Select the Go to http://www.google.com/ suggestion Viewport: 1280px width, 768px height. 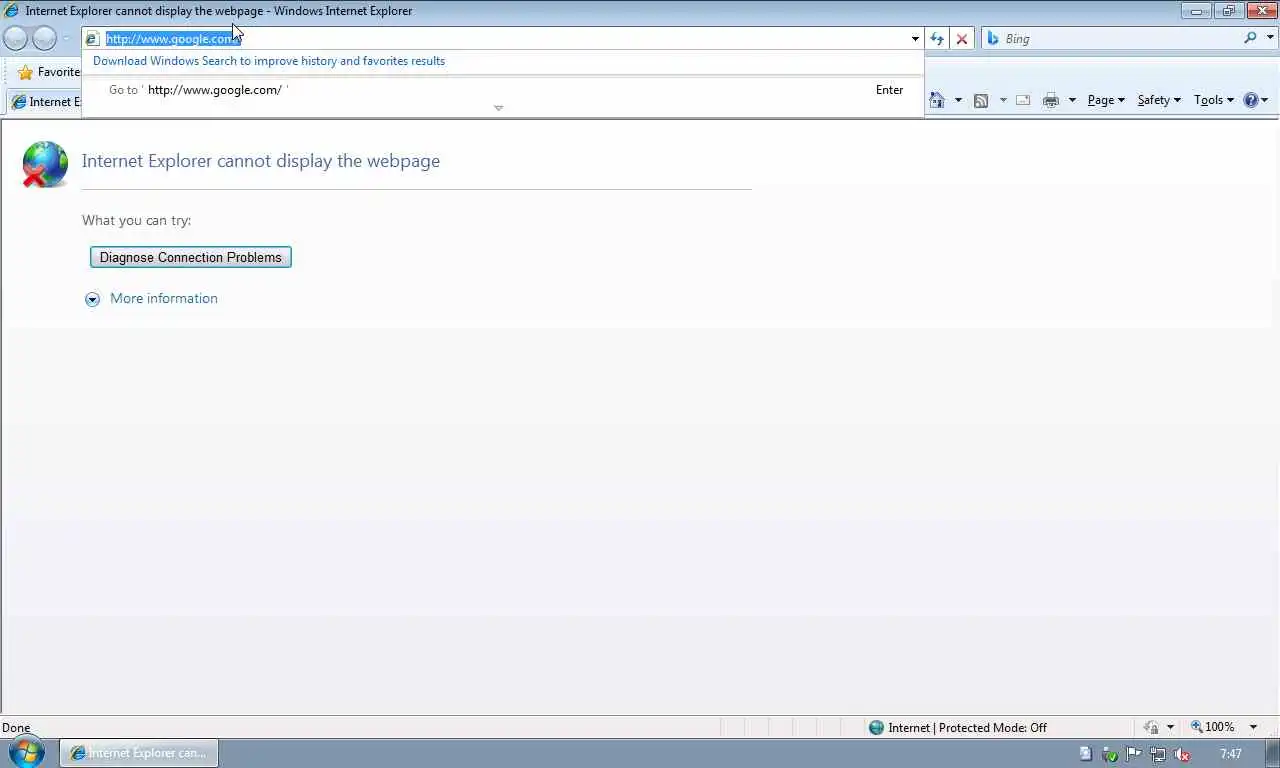click(503, 90)
